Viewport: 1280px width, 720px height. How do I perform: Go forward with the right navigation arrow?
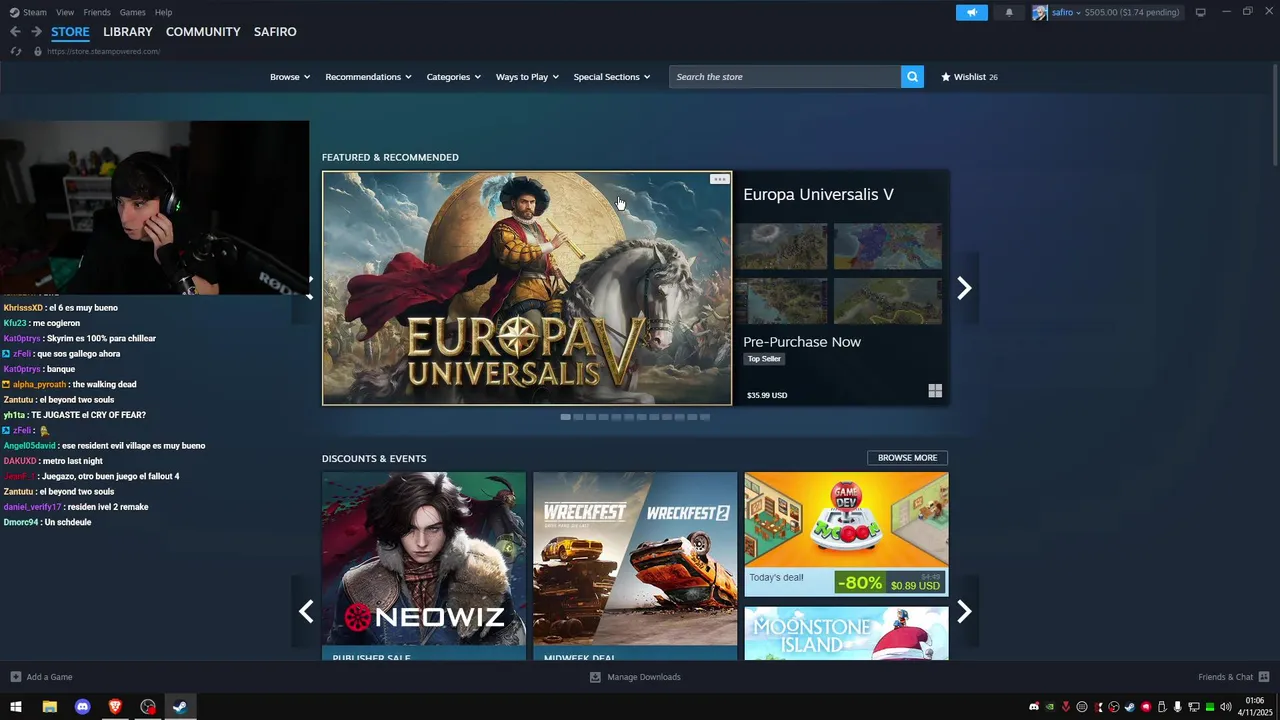click(36, 32)
